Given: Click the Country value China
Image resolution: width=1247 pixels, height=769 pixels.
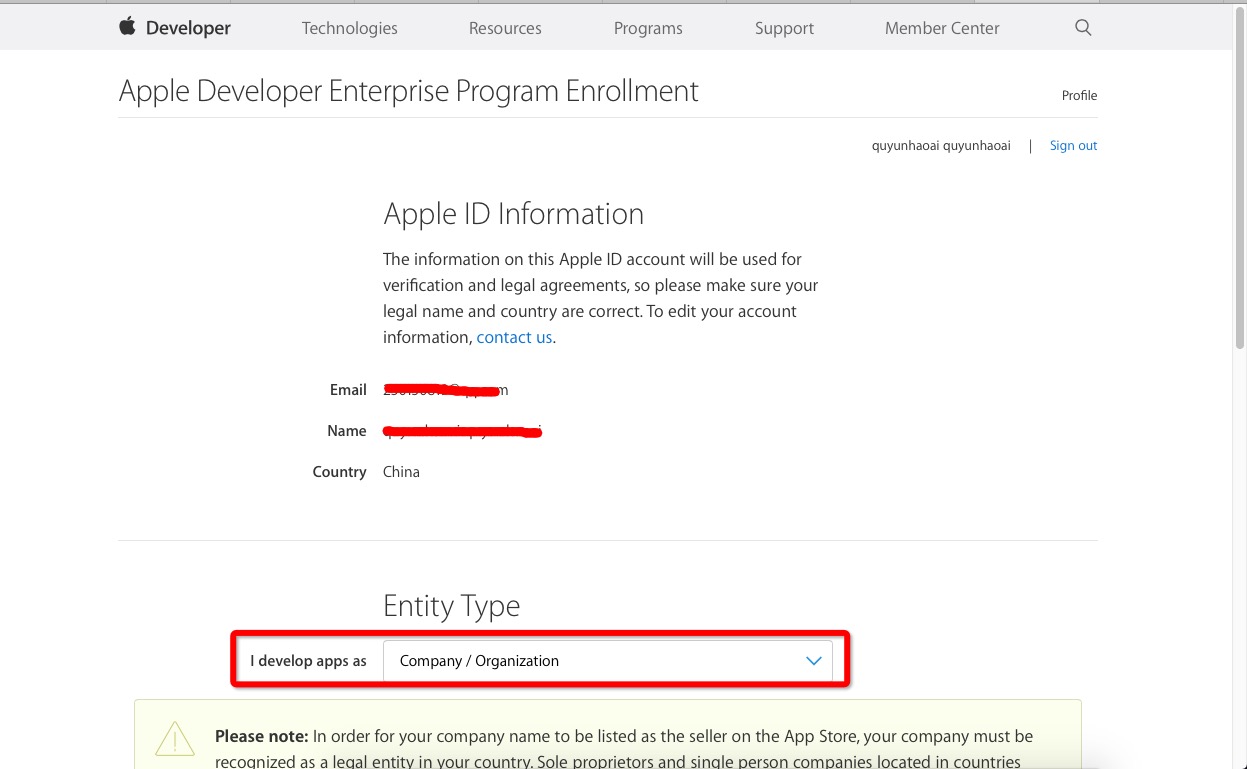Looking at the screenshot, I should 401,472.
